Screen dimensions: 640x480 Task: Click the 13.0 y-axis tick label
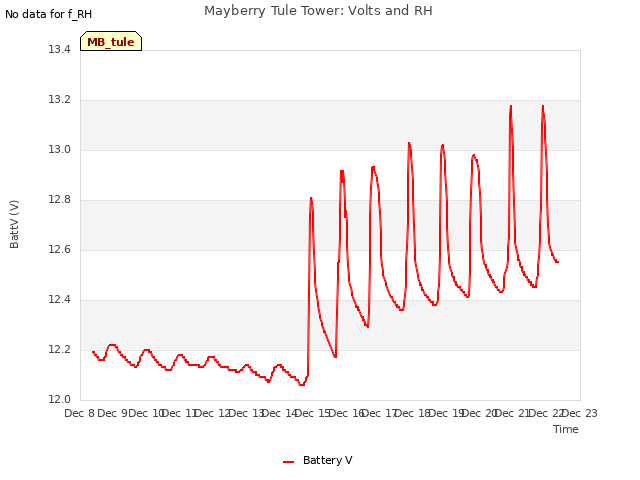(59, 149)
